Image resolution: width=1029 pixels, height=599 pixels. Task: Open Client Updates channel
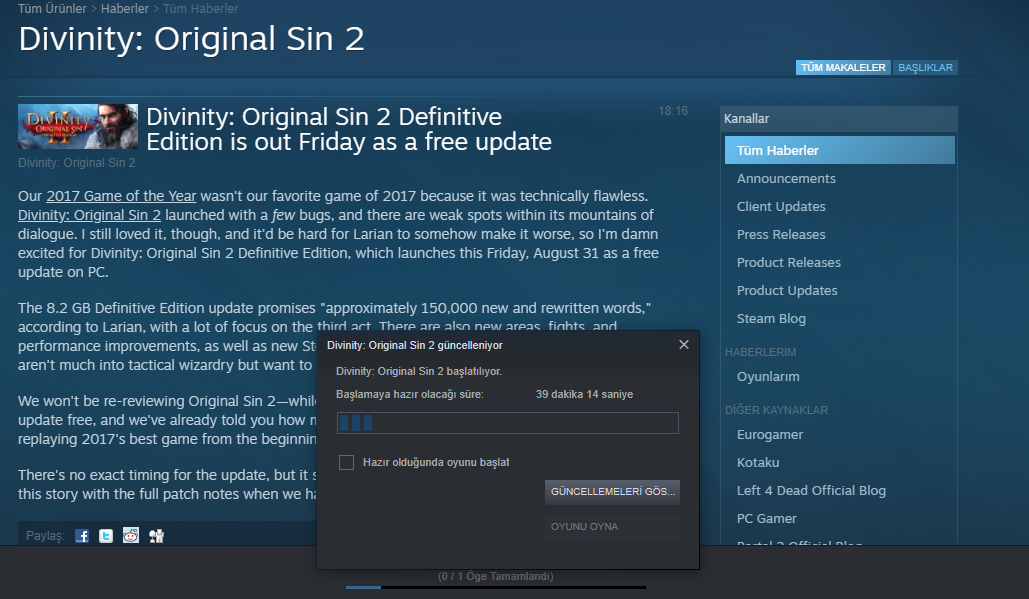[x=781, y=207]
